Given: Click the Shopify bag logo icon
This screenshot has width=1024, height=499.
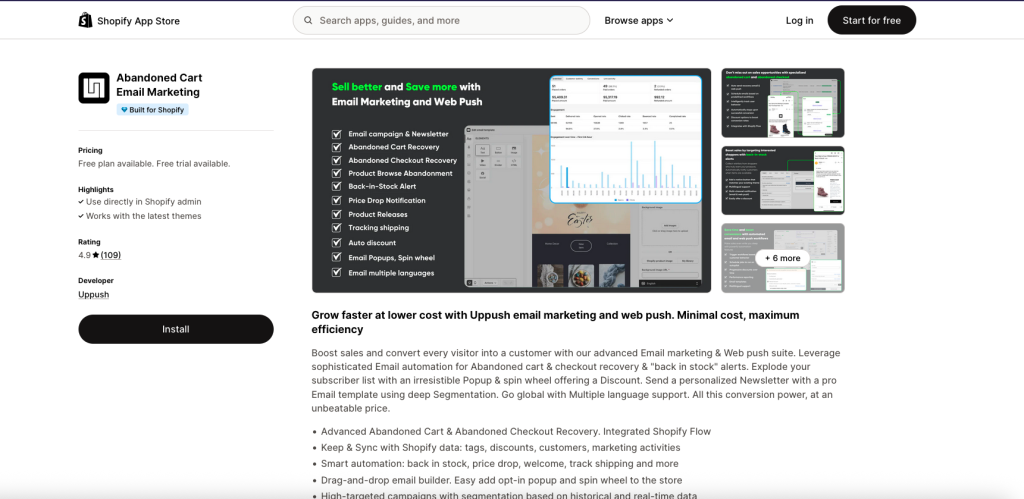Looking at the screenshot, I should click(x=85, y=20).
